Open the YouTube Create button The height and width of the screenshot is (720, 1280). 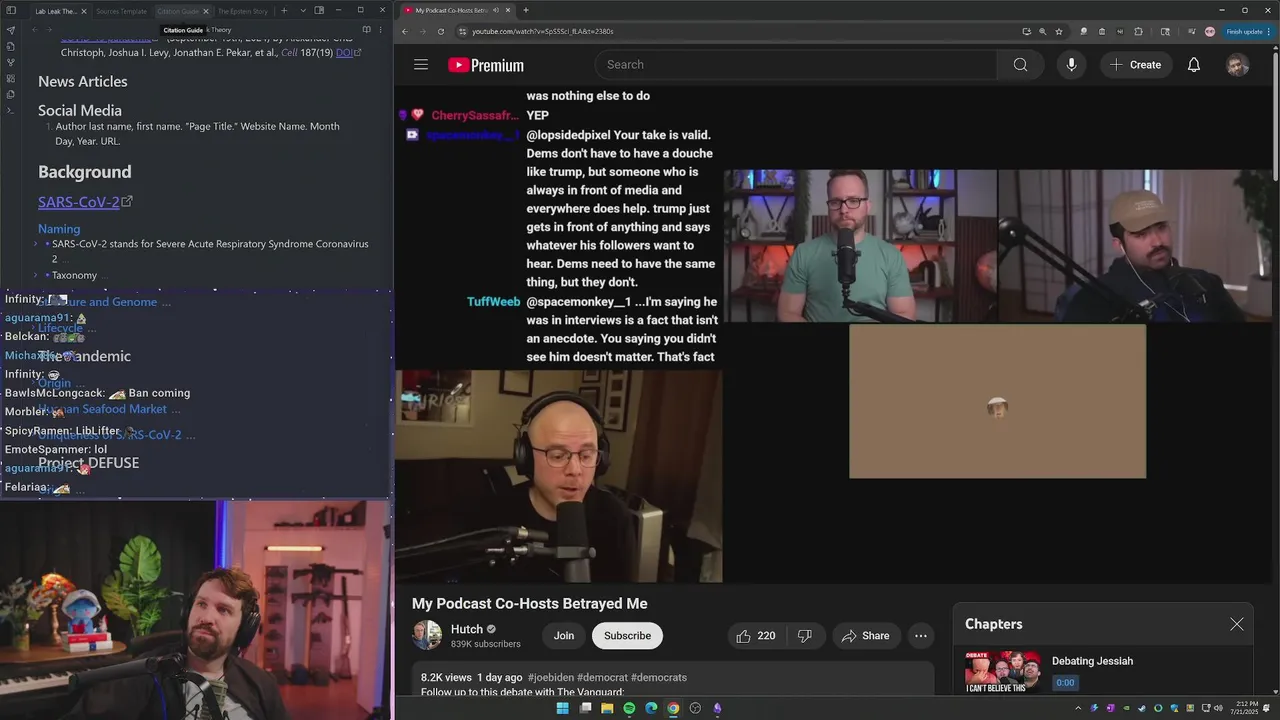click(1136, 65)
